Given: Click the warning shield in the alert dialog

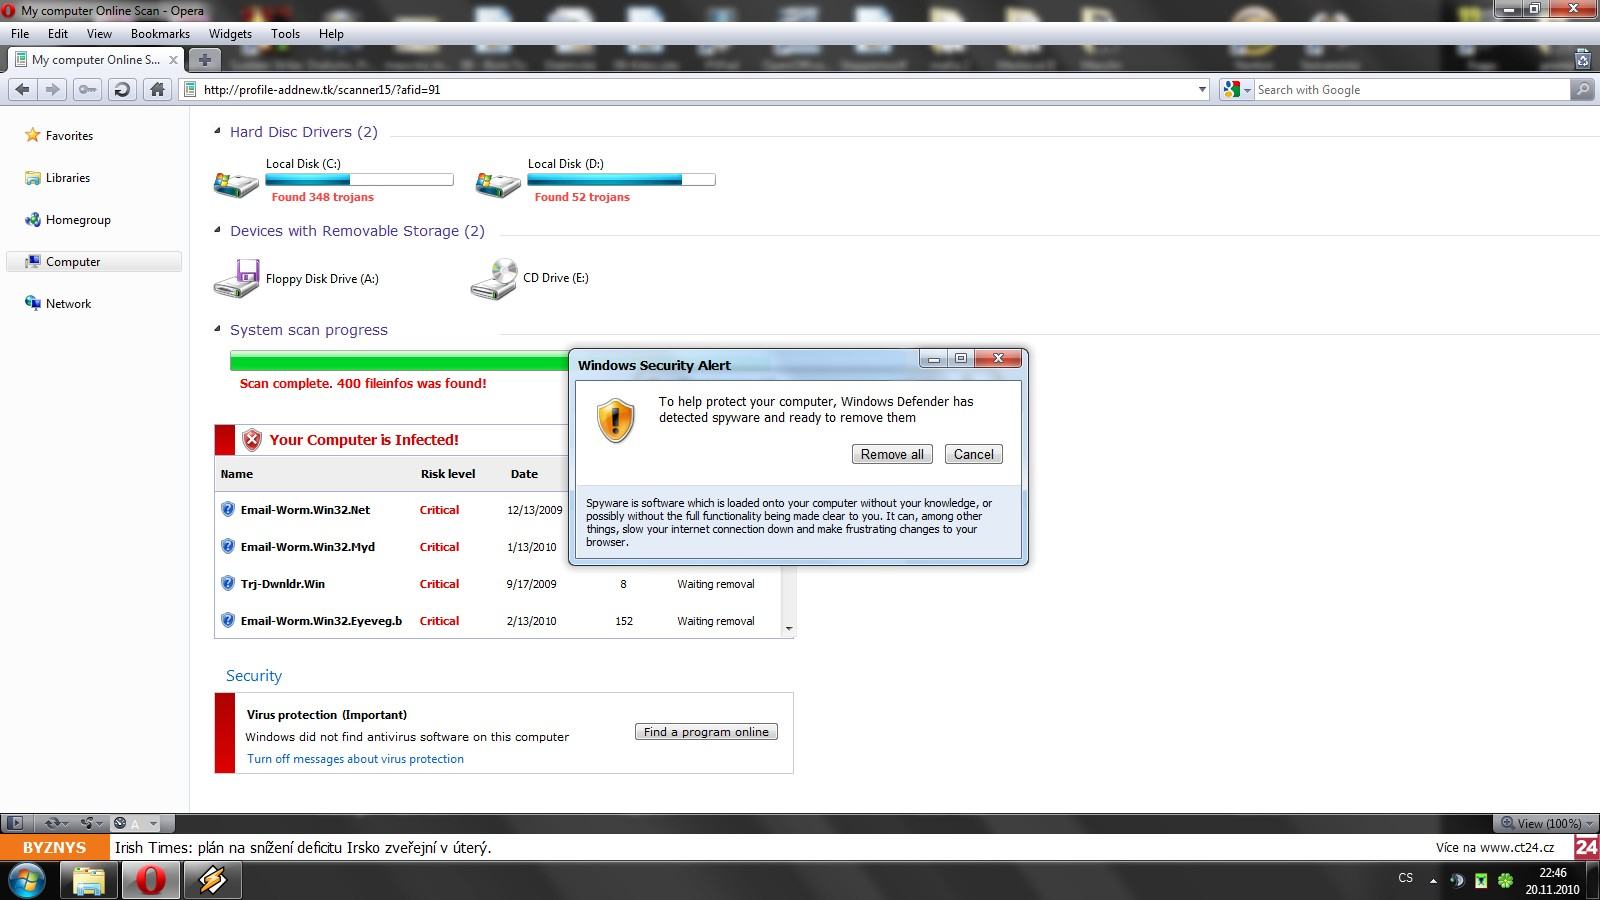Looking at the screenshot, I should pos(616,421).
